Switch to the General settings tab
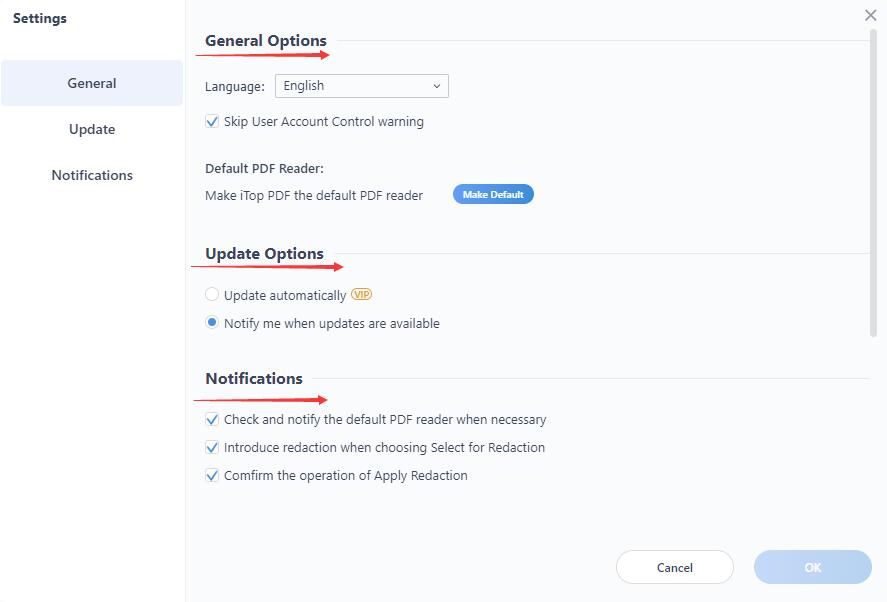The image size is (887, 602). click(x=92, y=84)
